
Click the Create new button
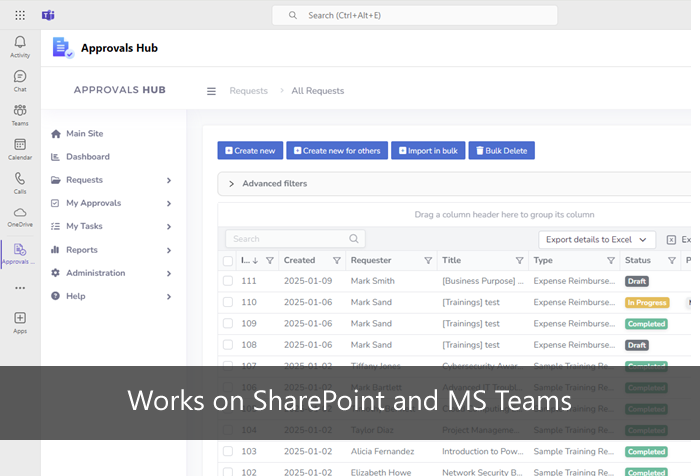click(x=250, y=150)
